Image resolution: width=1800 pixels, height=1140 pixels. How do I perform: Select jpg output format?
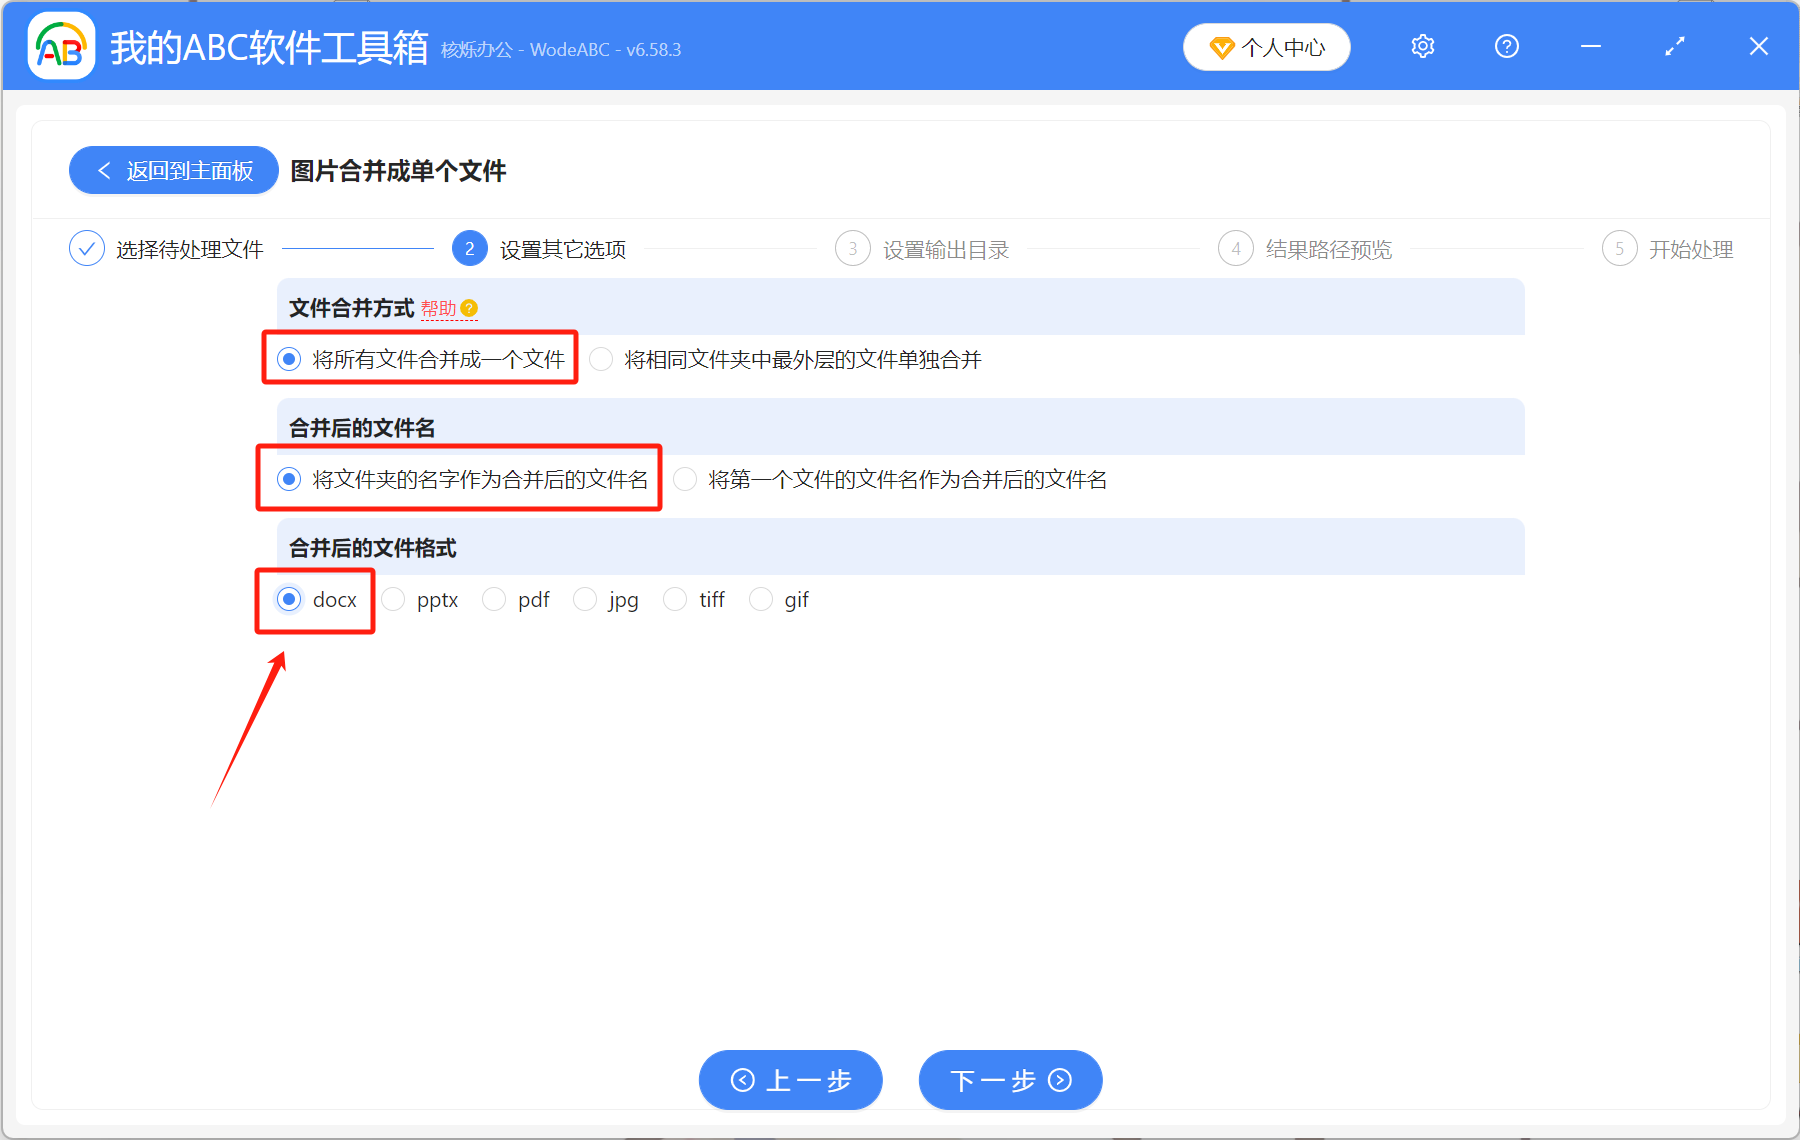584,599
